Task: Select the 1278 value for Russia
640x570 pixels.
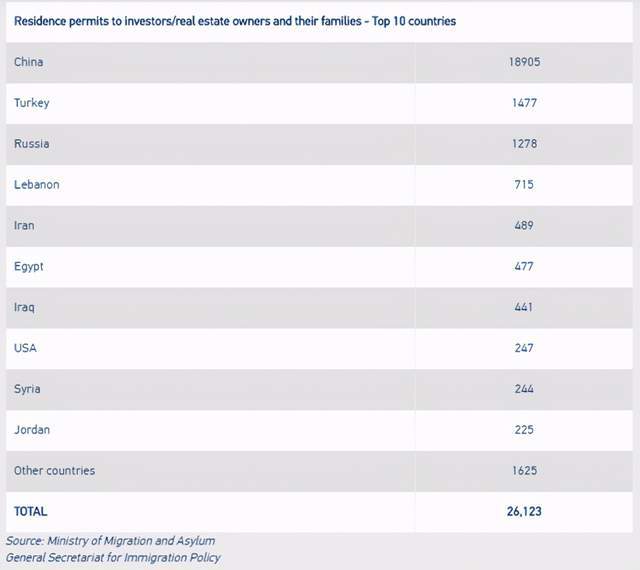Action: (x=524, y=144)
